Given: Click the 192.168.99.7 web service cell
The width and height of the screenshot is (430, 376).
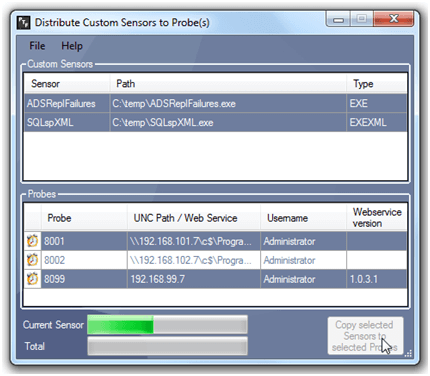Looking at the screenshot, I should [194, 279].
